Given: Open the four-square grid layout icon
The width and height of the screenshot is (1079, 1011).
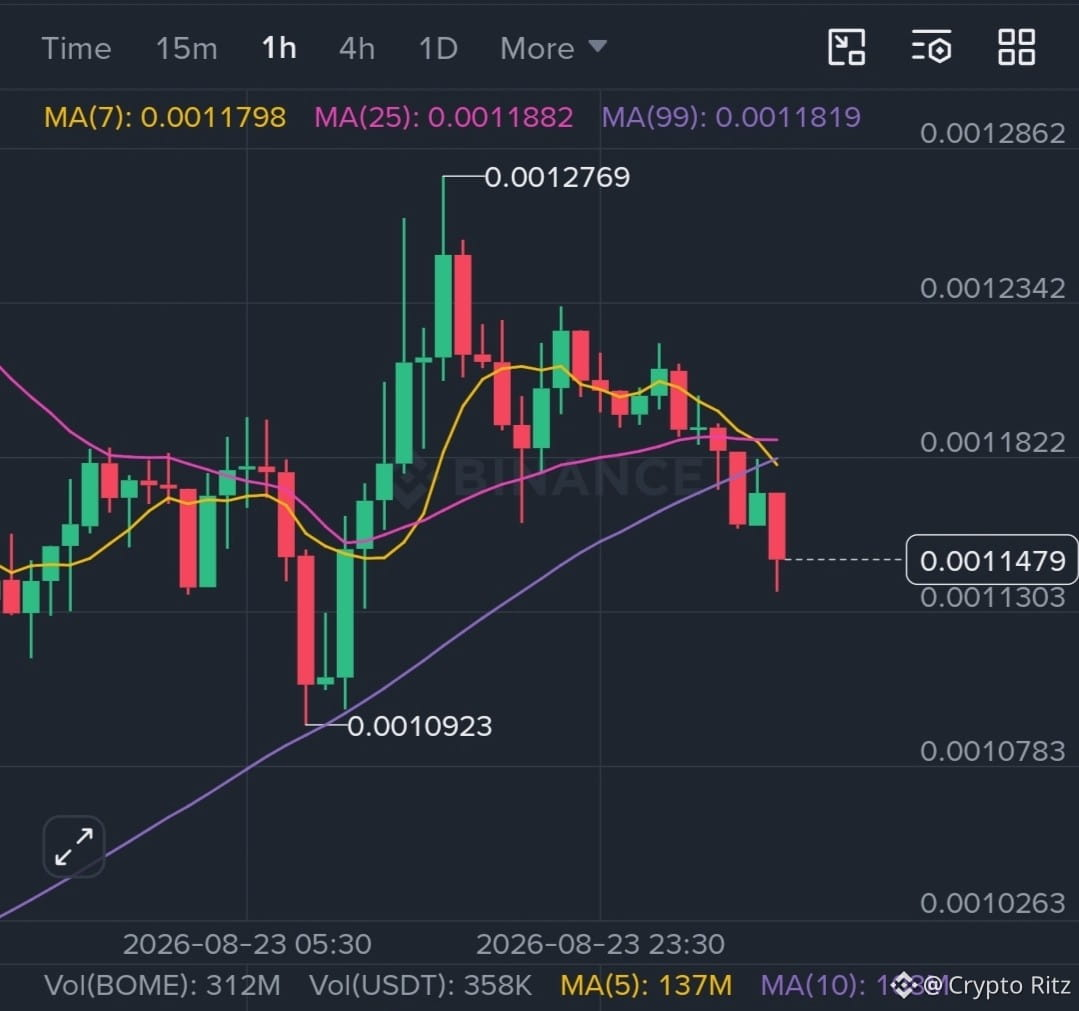Looking at the screenshot, I should 1016,47.
